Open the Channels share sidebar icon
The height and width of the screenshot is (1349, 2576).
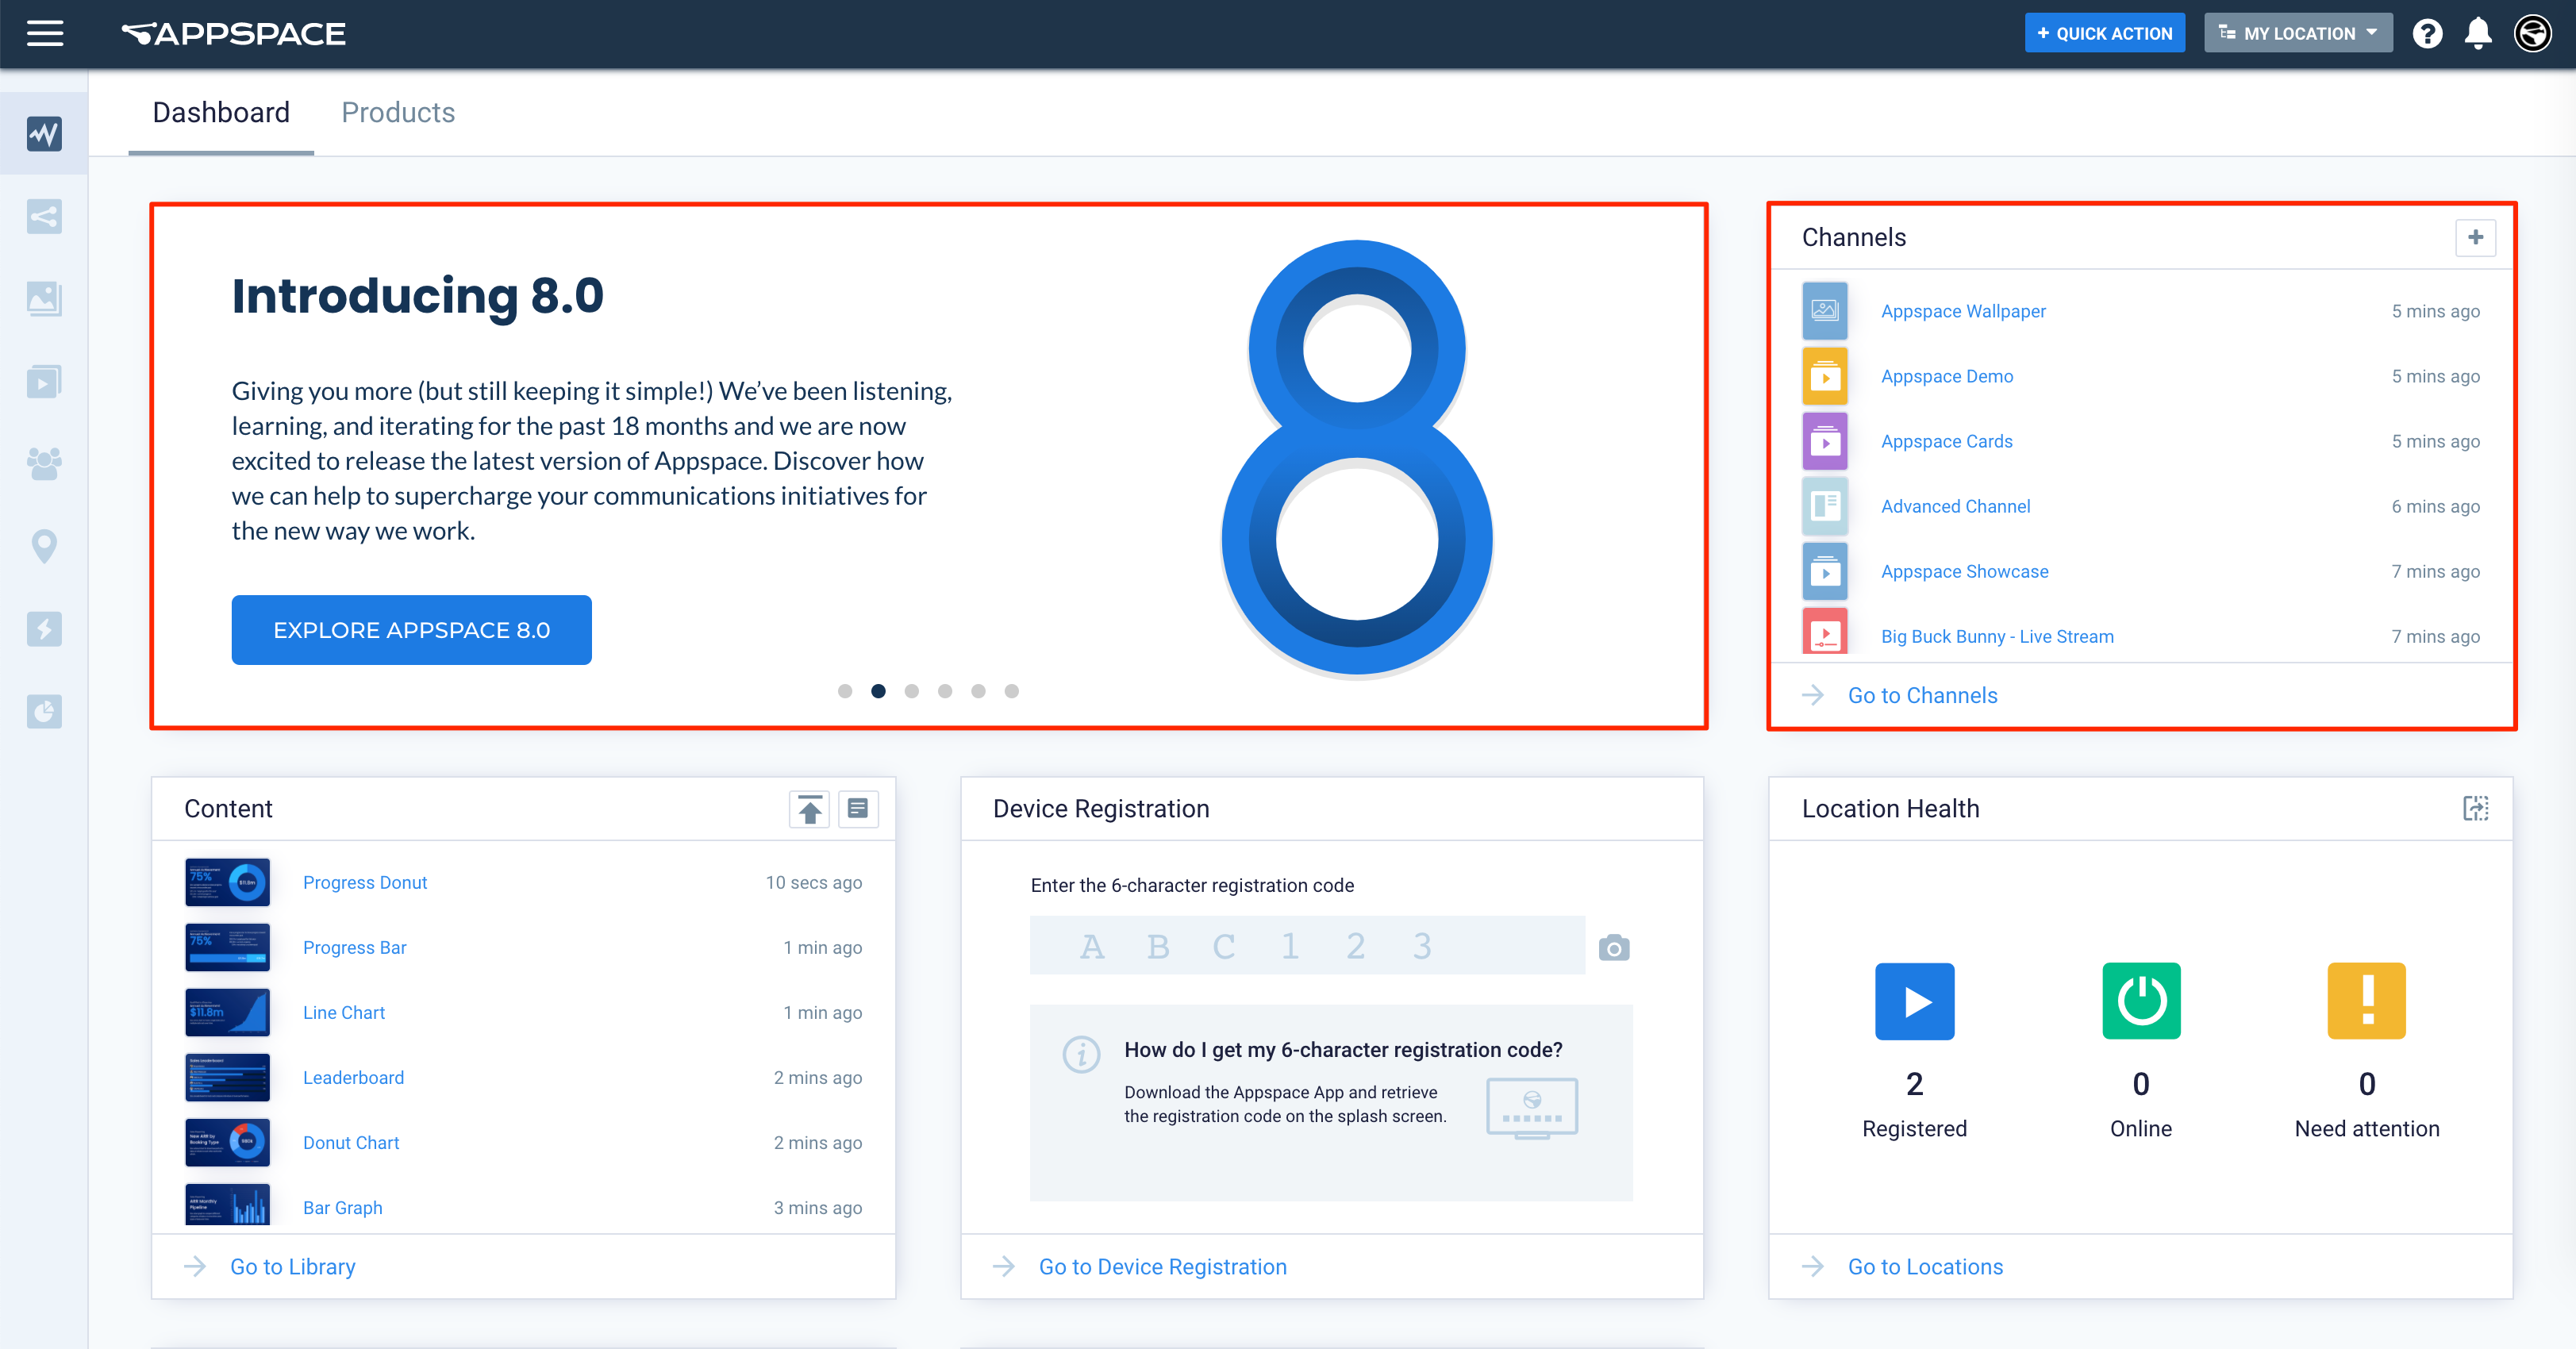(x=44, y=216)
